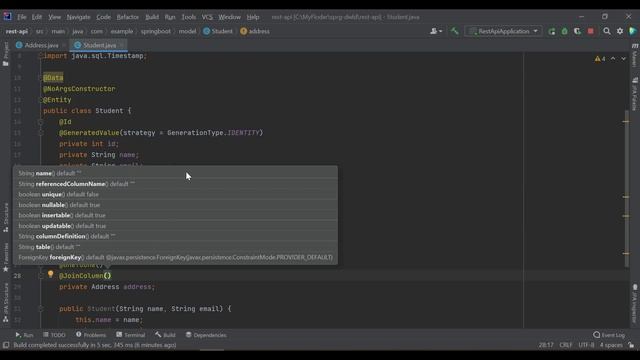Close the Student.java tab

click(122, 45)
